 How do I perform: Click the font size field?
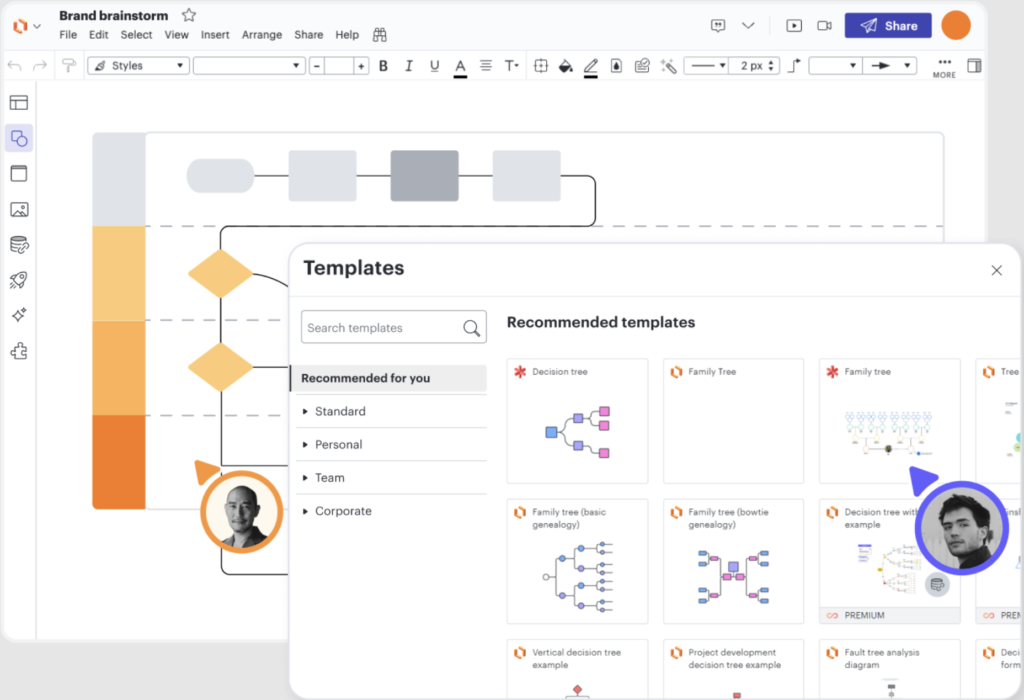339,66
